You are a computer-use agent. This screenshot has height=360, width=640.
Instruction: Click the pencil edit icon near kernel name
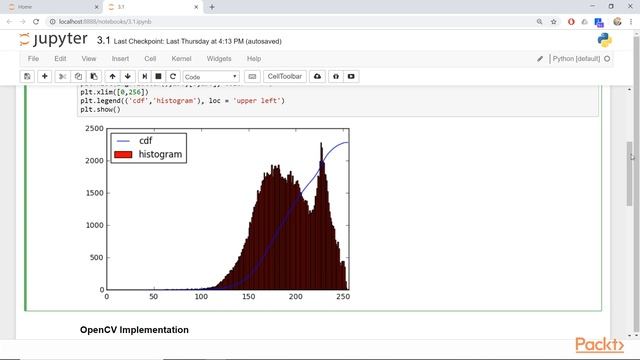(540, 59)
